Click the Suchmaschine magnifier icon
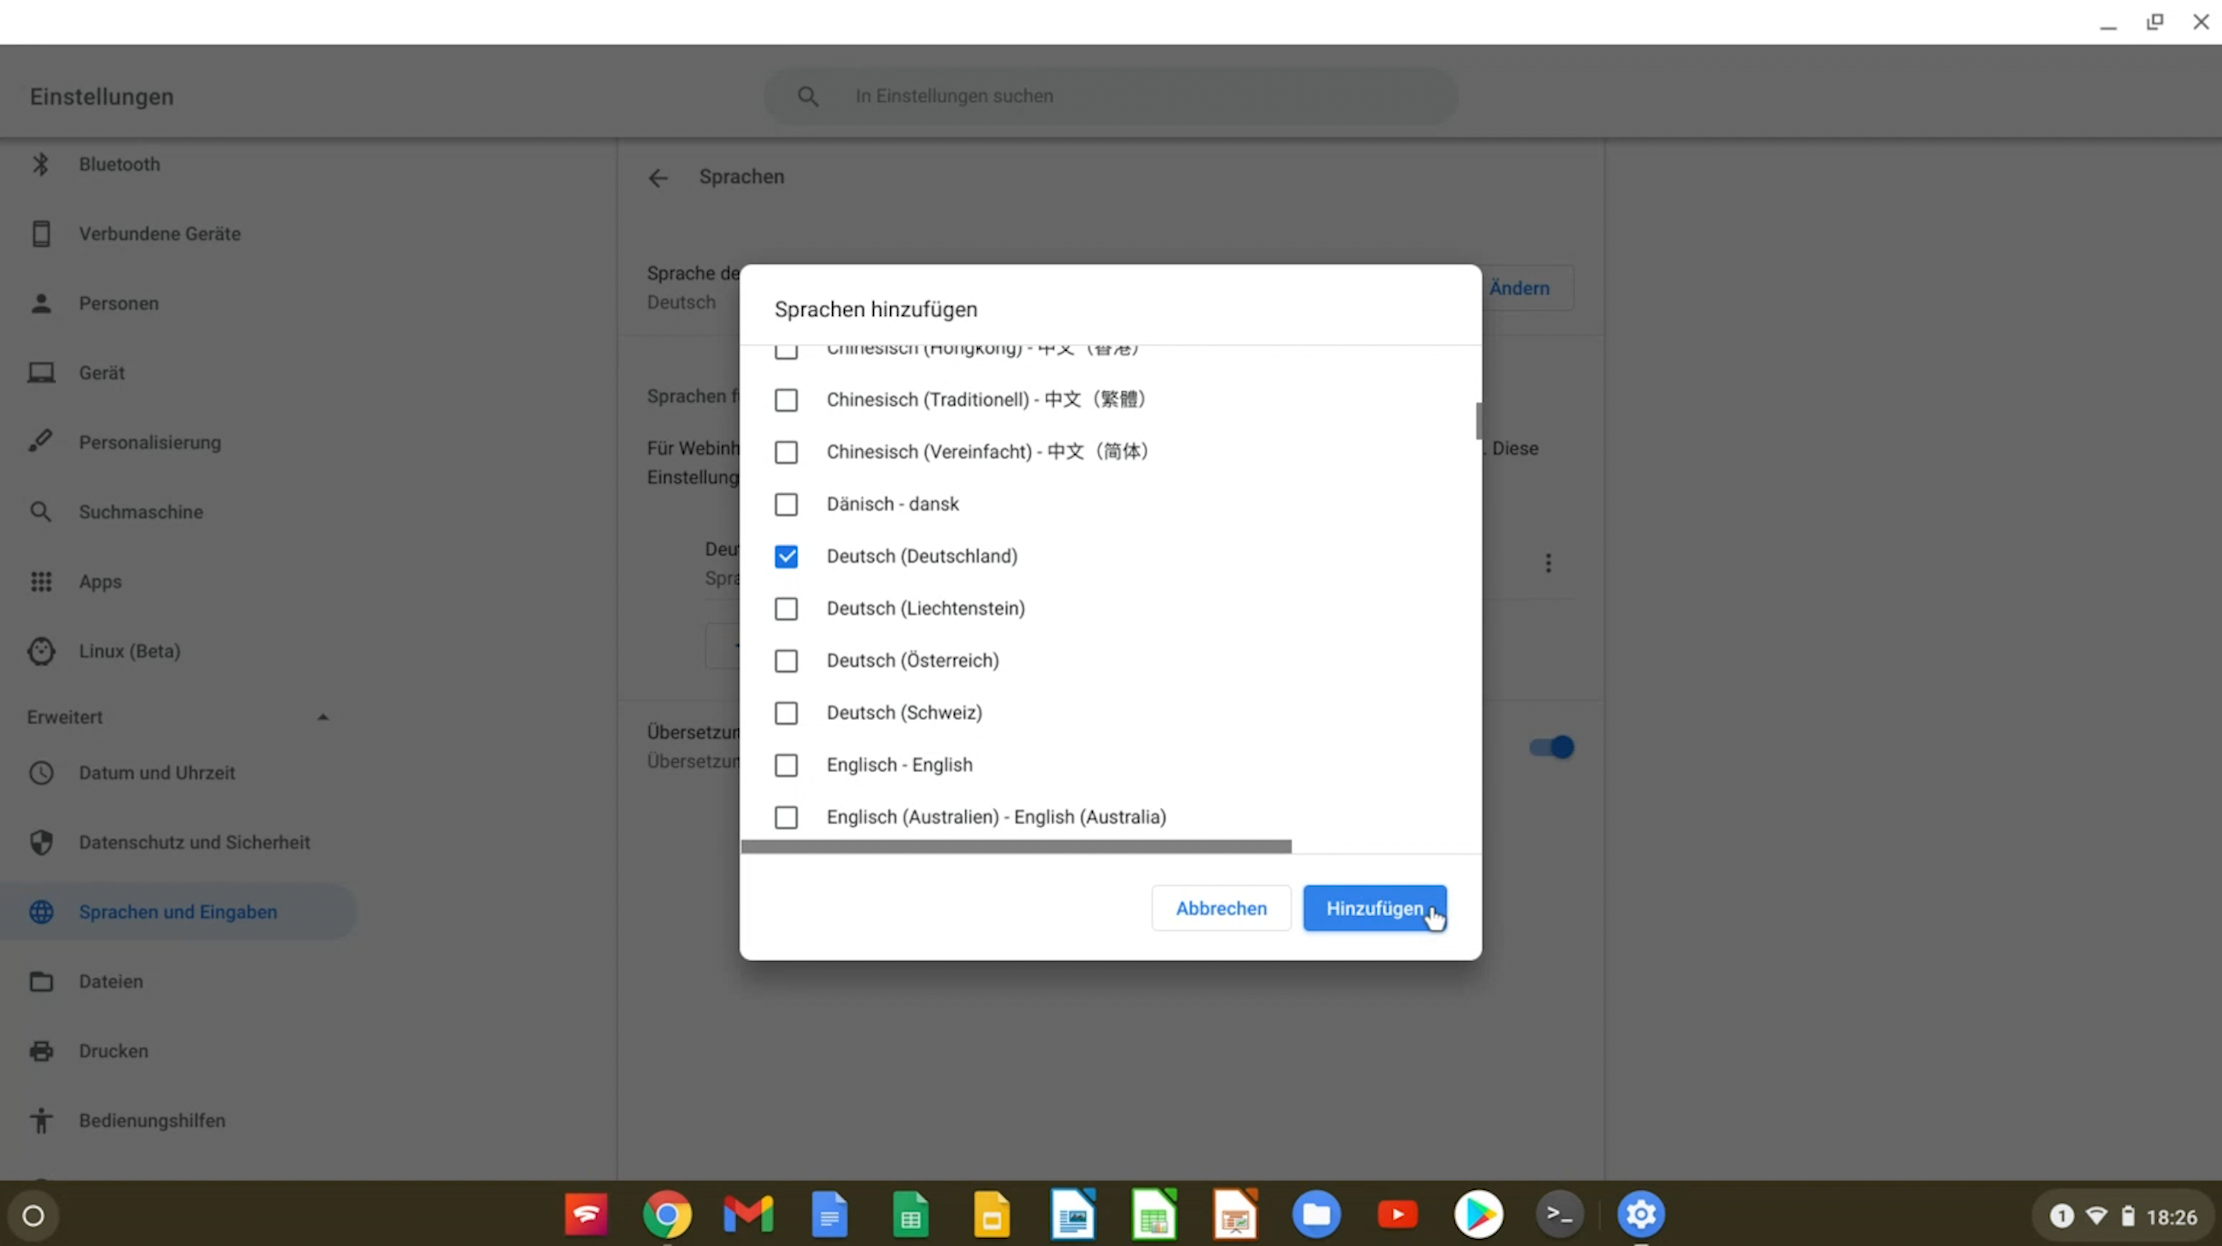2222x1246 pixels. (41, 512)
